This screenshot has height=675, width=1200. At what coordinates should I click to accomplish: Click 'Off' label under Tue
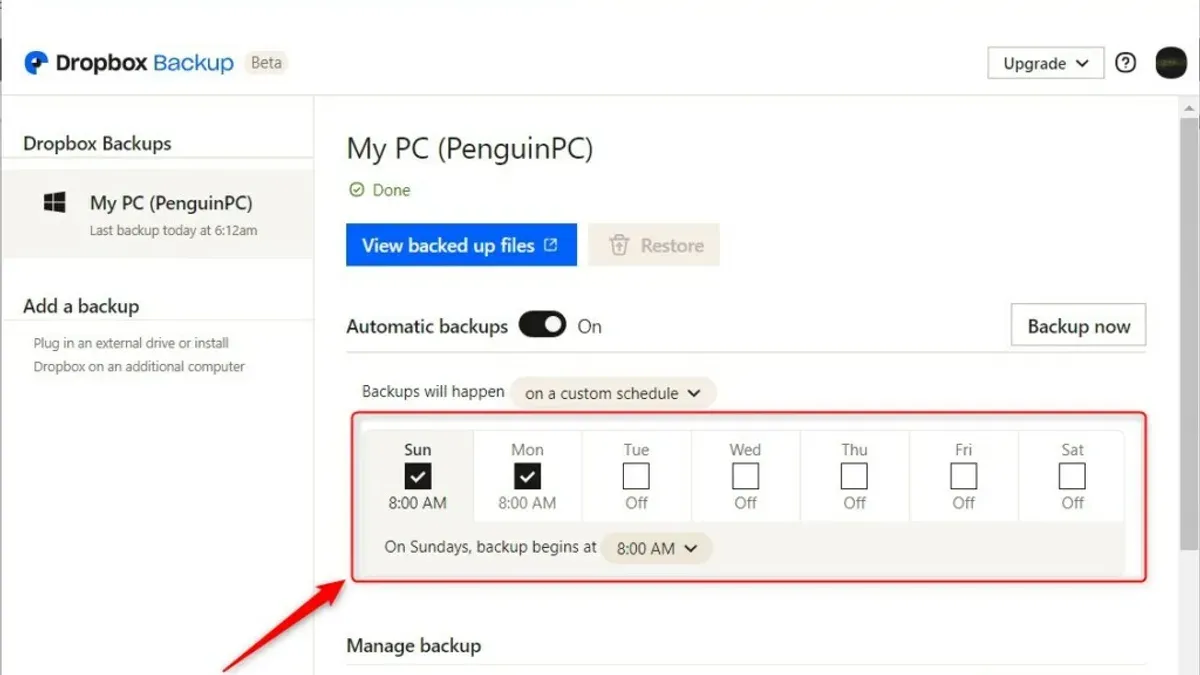pyautogui.click(x=636, y=503)
